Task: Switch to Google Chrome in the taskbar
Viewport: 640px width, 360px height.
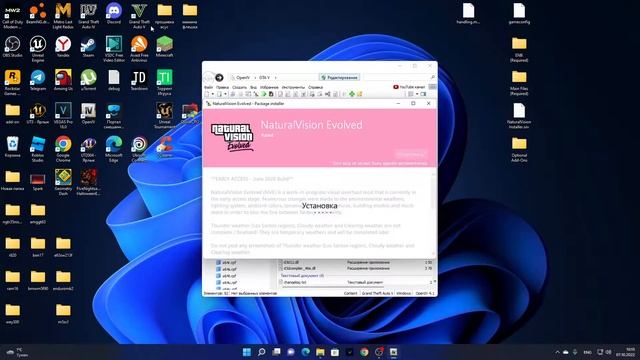Action: click(364, 352)
